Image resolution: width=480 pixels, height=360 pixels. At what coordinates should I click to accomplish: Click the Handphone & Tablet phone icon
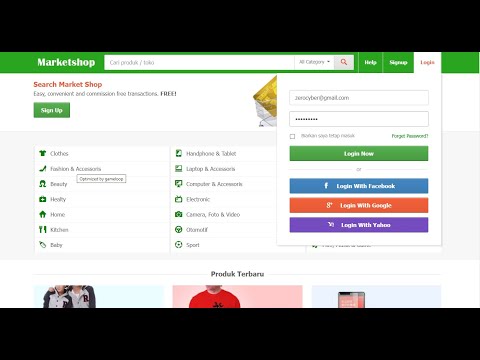[179, 153]
